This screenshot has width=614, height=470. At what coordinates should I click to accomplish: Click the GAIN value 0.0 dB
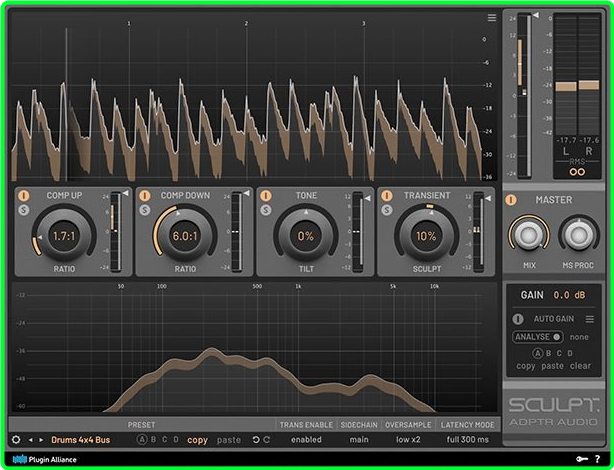point(569,295)
